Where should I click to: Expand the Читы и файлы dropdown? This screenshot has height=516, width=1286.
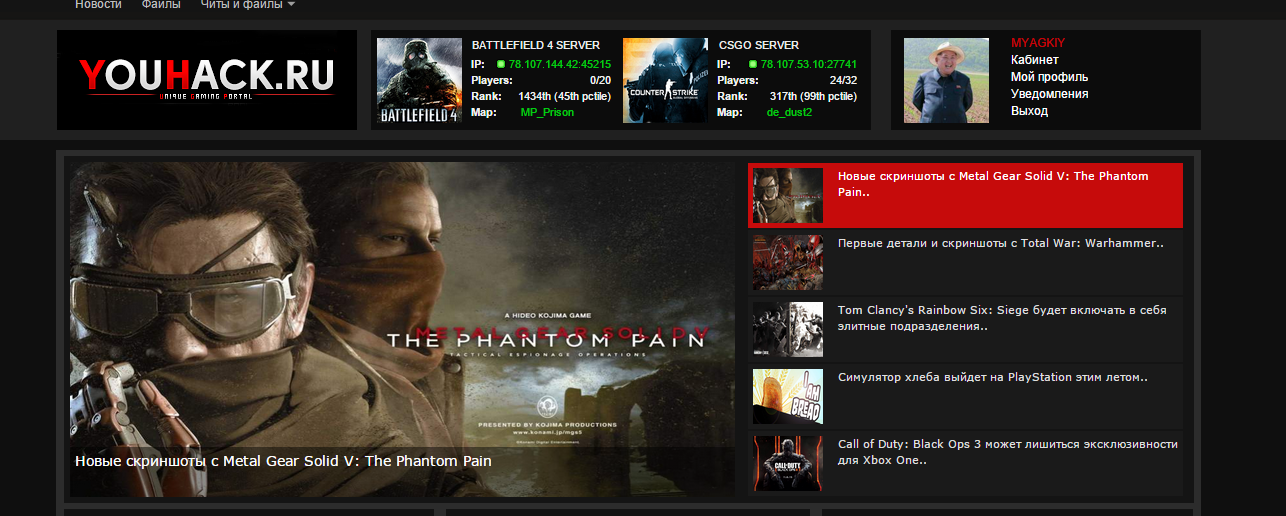click(x=248, y=5)
